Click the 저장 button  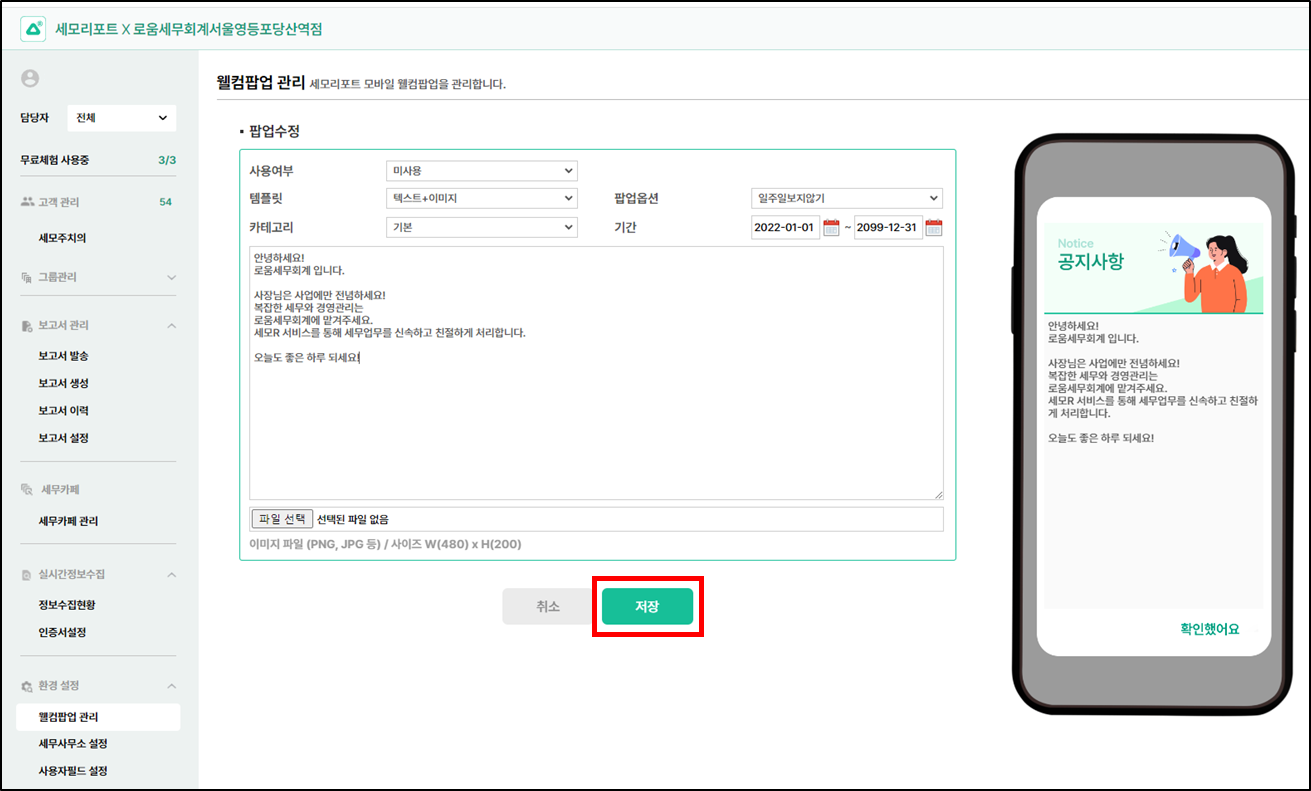click(647, 606)
